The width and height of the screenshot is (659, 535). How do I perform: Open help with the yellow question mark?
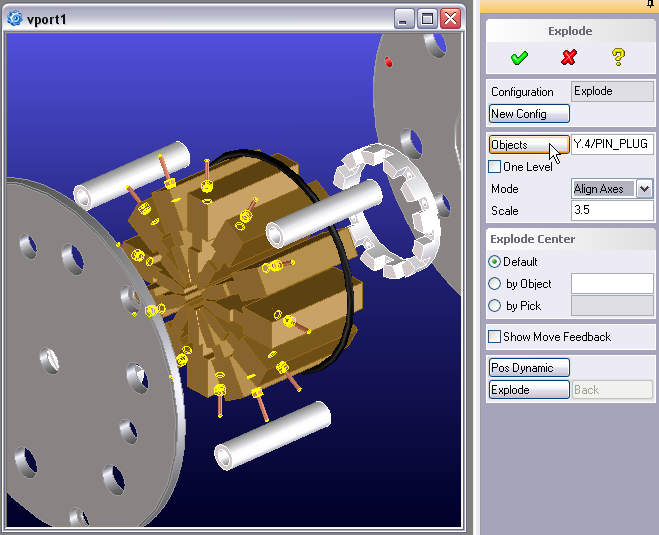[x=618, y=57]
